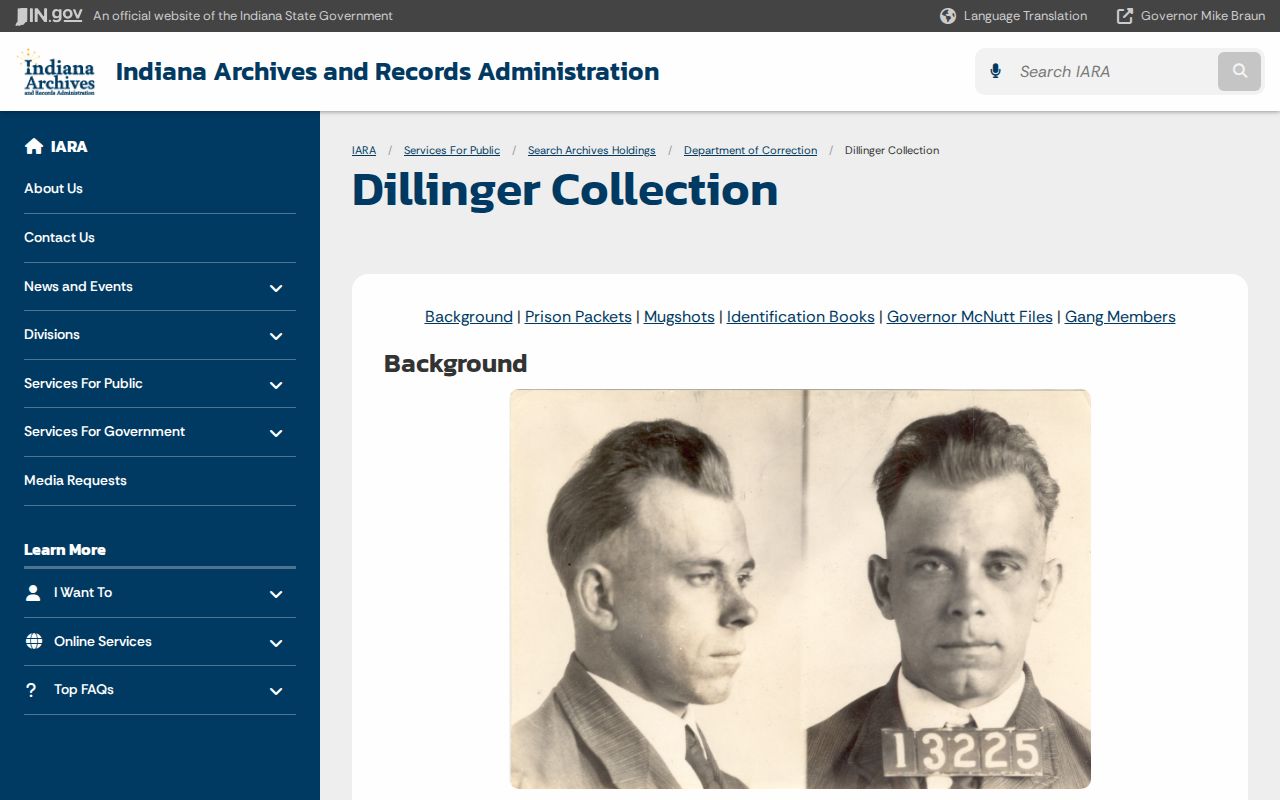Click Search Archives Holdings breadcrumb
The height and width of the screenshot is (800, 1280).
click(x=592, y=150)
